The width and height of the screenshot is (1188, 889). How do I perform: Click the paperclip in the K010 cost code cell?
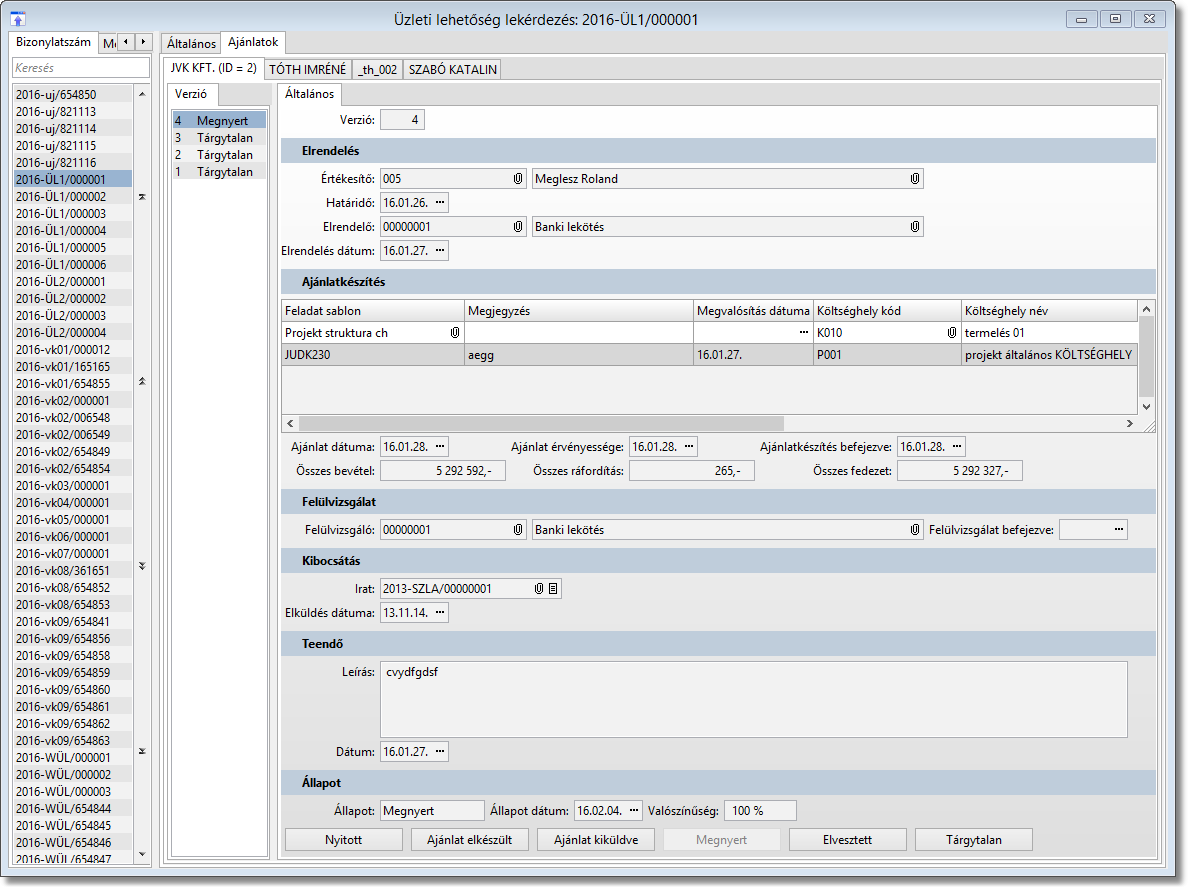951,333
